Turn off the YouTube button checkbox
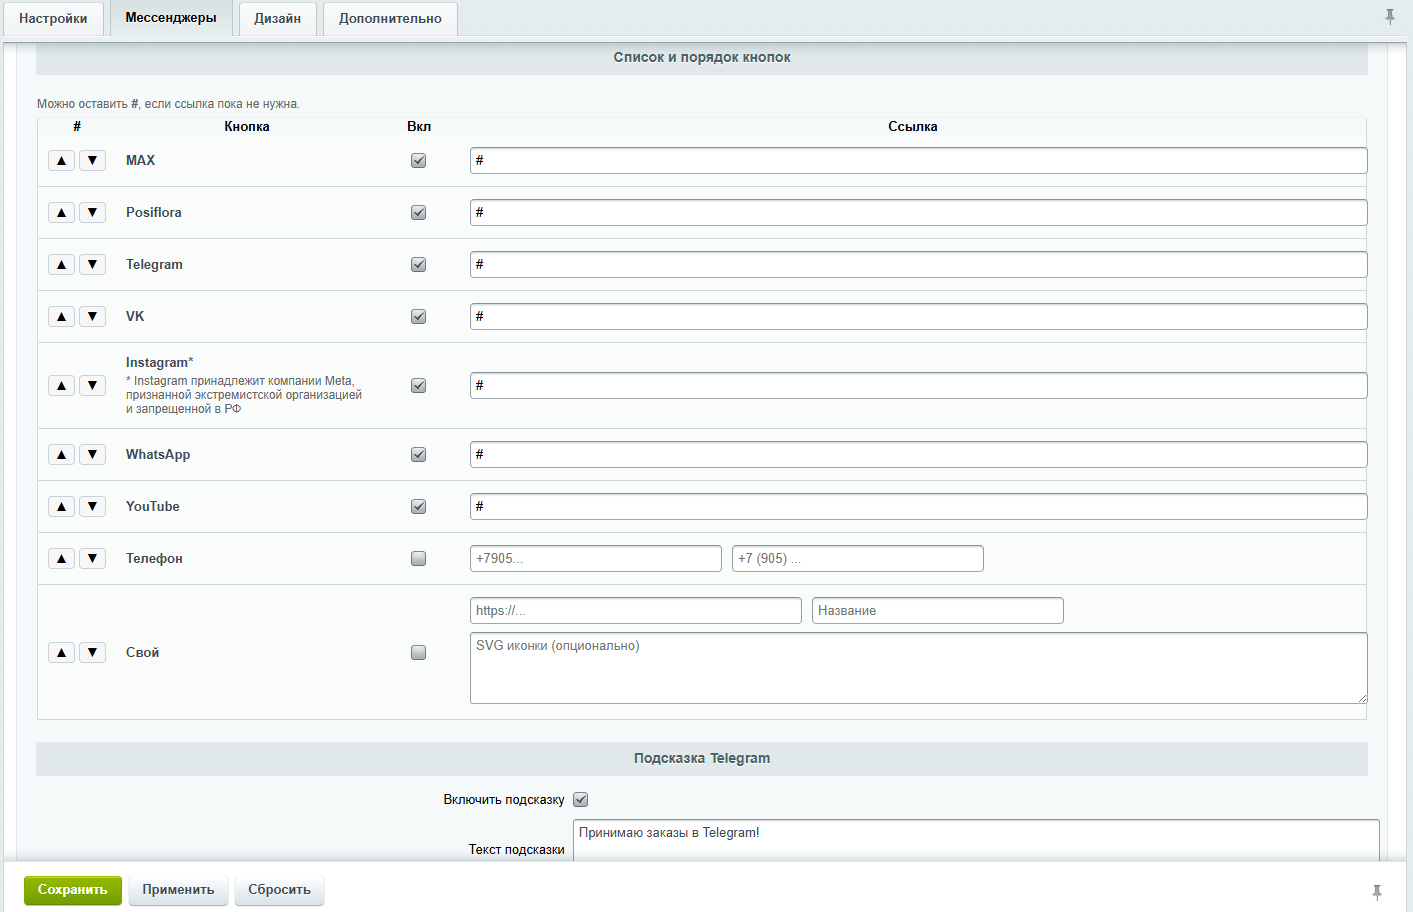 tap(419, 506)
